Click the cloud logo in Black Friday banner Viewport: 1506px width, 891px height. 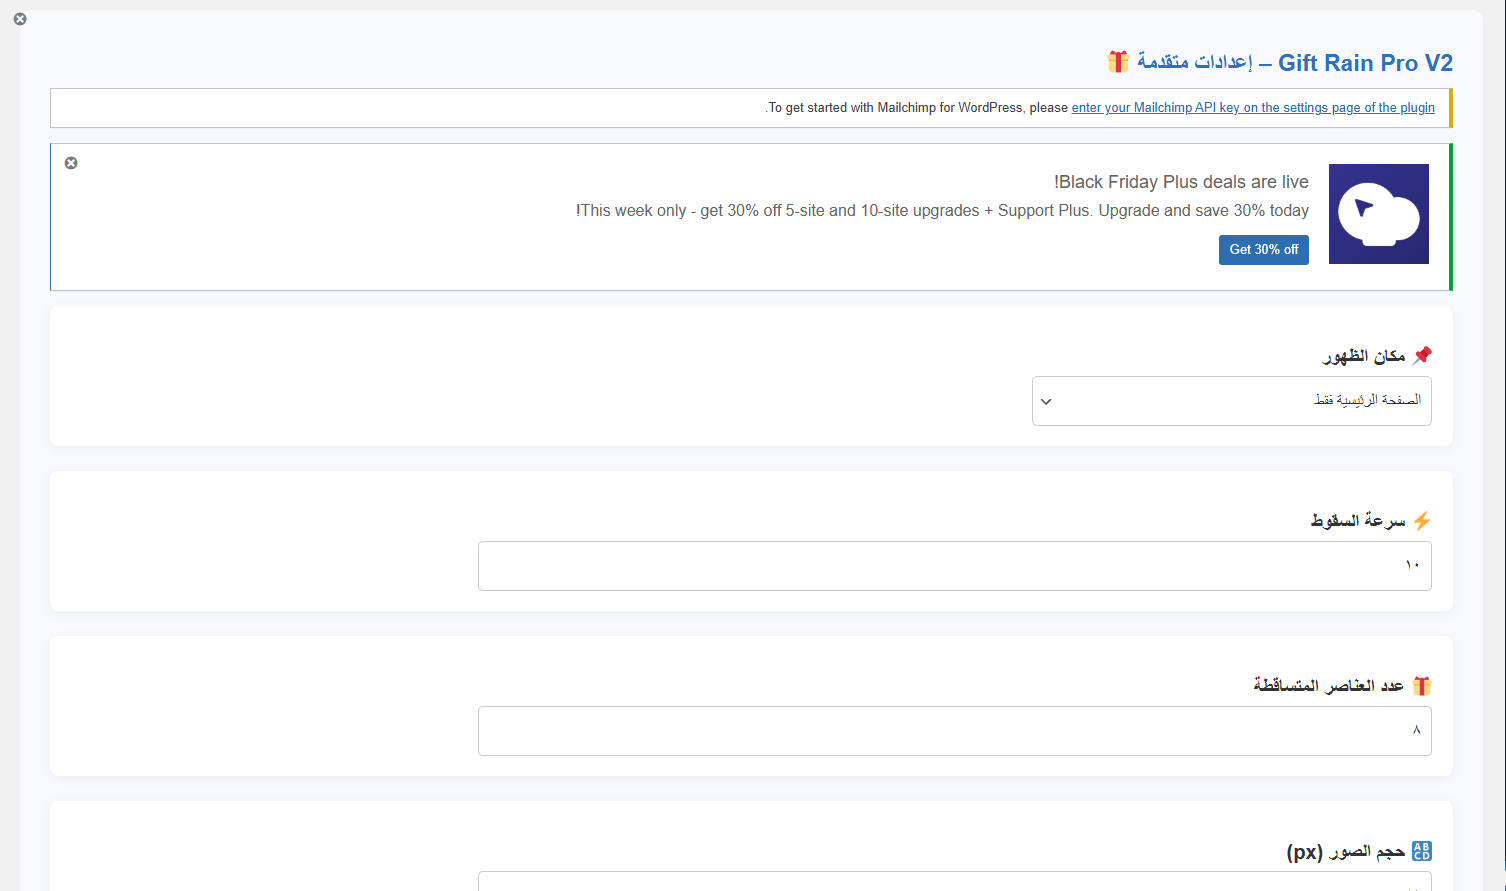(x=1378, y=214)
